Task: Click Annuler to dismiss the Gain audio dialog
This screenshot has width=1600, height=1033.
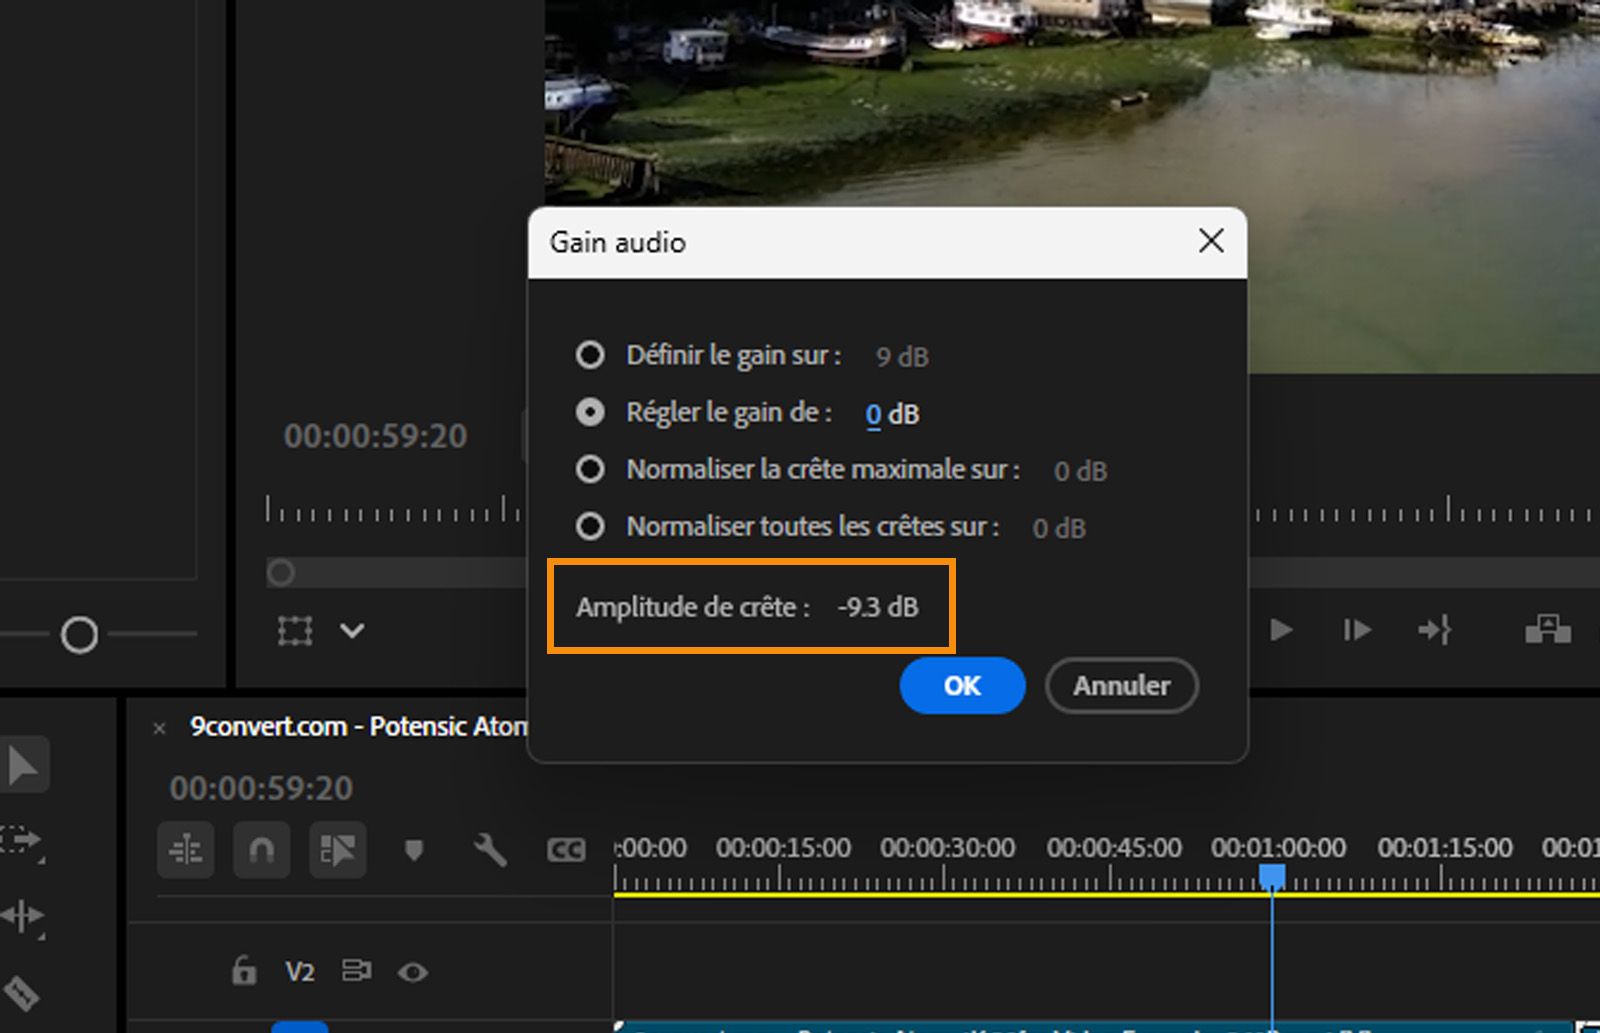Action: [1121, 686]
